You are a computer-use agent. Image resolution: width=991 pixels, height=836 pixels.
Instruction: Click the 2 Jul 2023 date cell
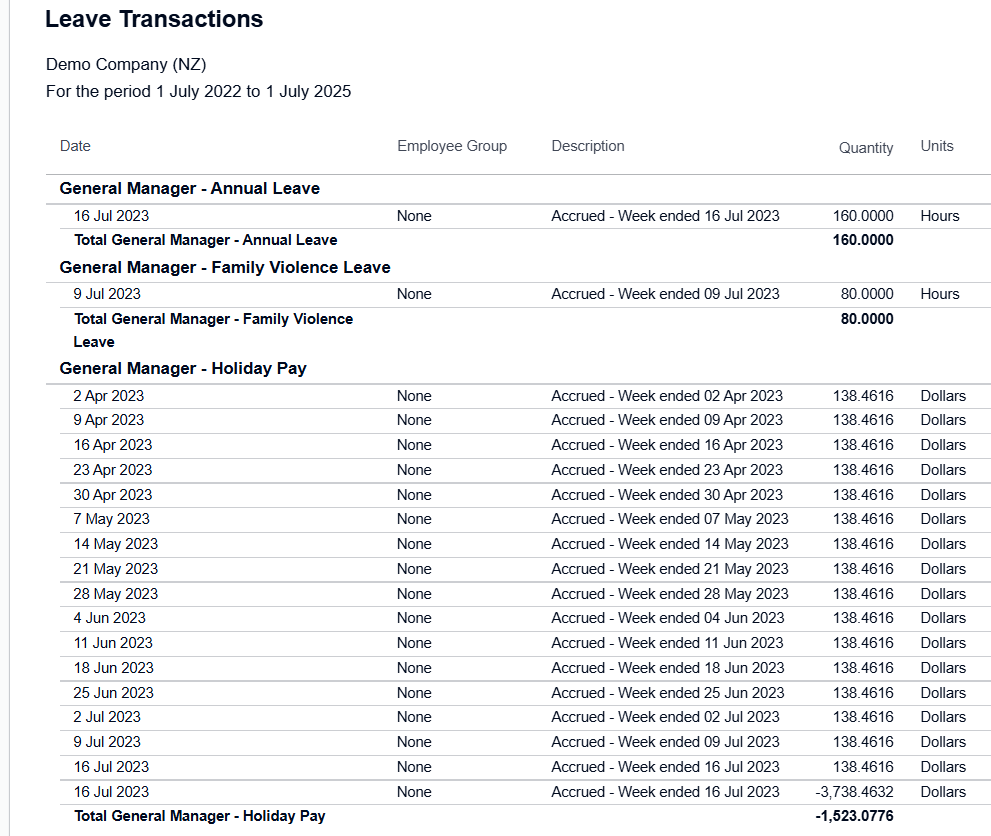[107, 717]
